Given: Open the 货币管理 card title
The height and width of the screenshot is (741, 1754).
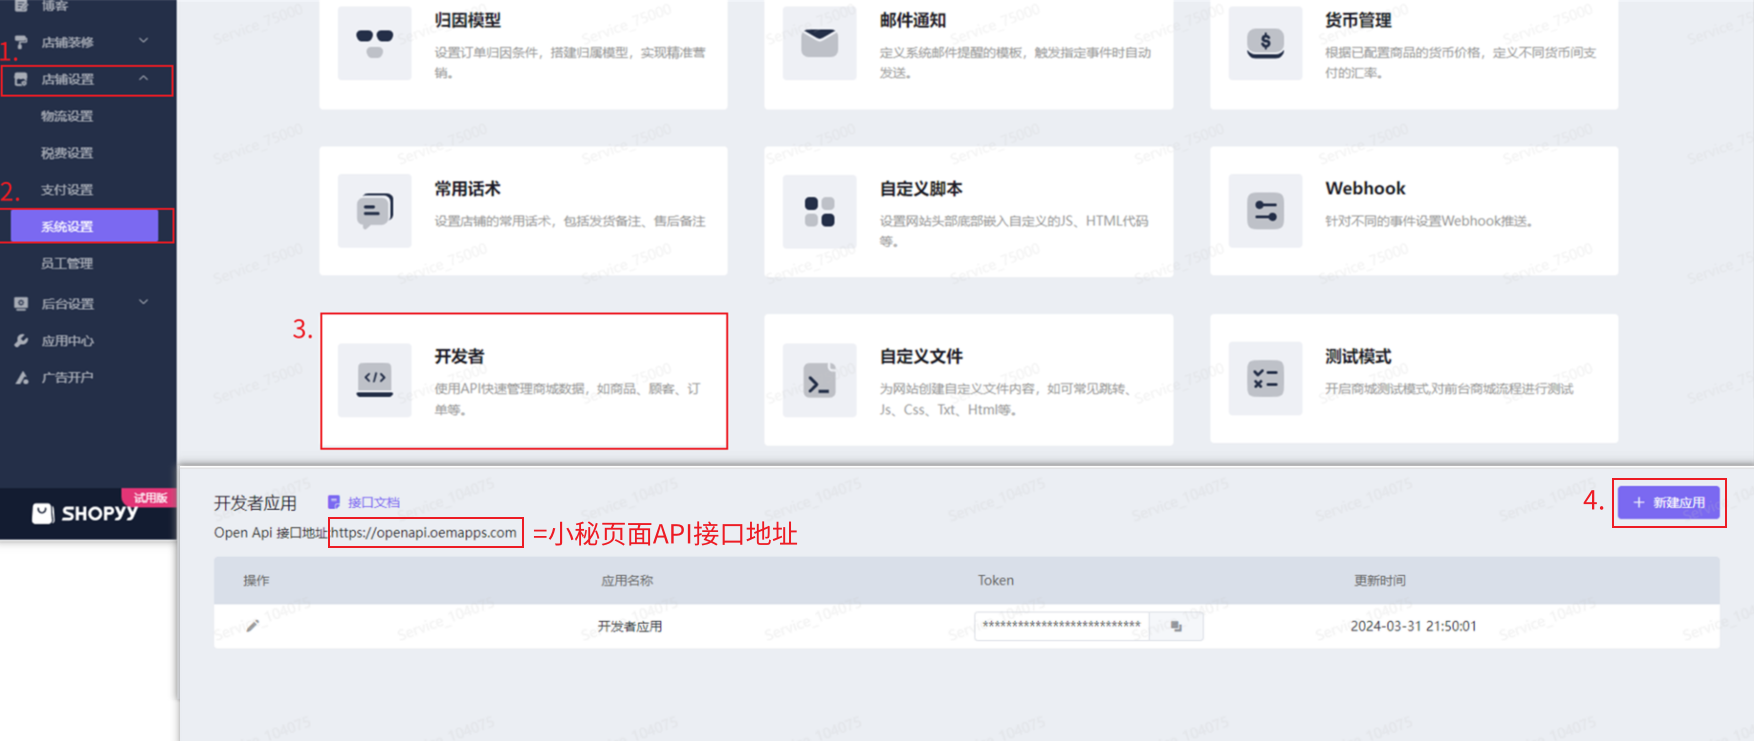Looking at the screenshot, I should pos(1358,20).
